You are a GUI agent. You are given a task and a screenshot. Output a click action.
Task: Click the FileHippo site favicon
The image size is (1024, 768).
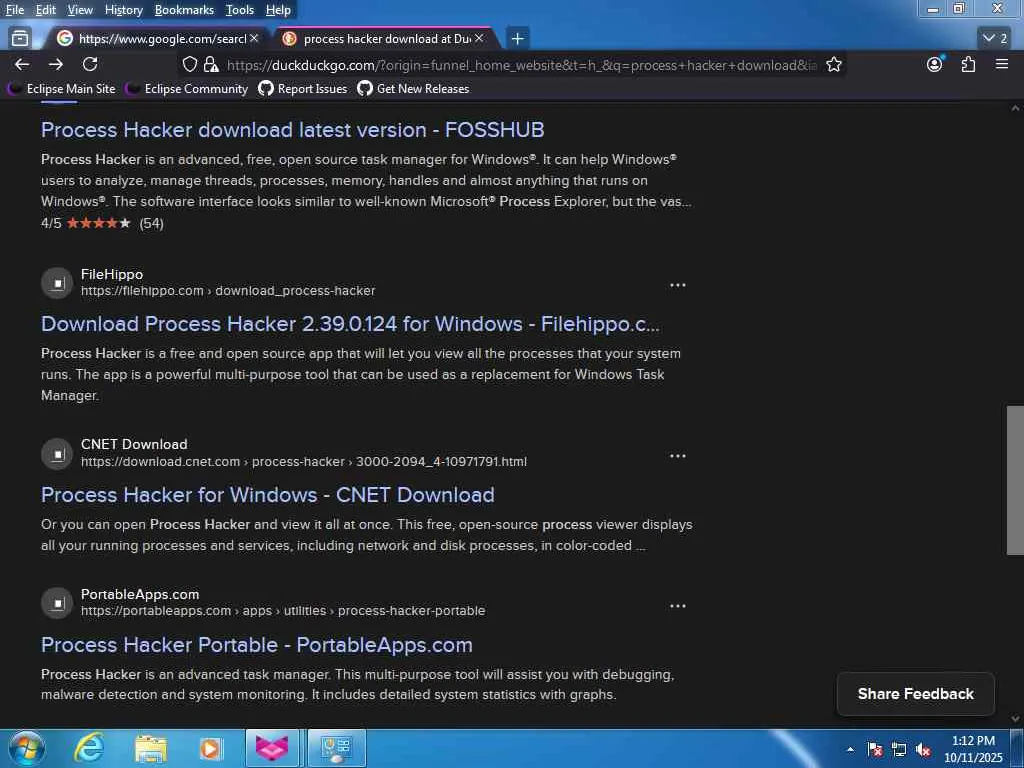57,283
